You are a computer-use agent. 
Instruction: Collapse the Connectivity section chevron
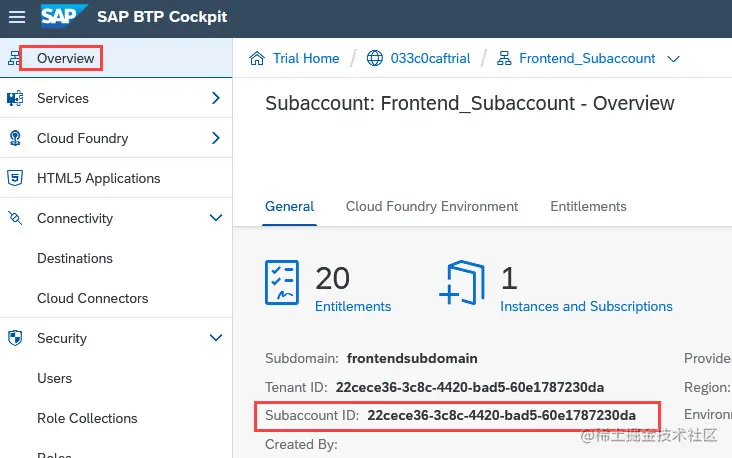(x=216, y=218)
